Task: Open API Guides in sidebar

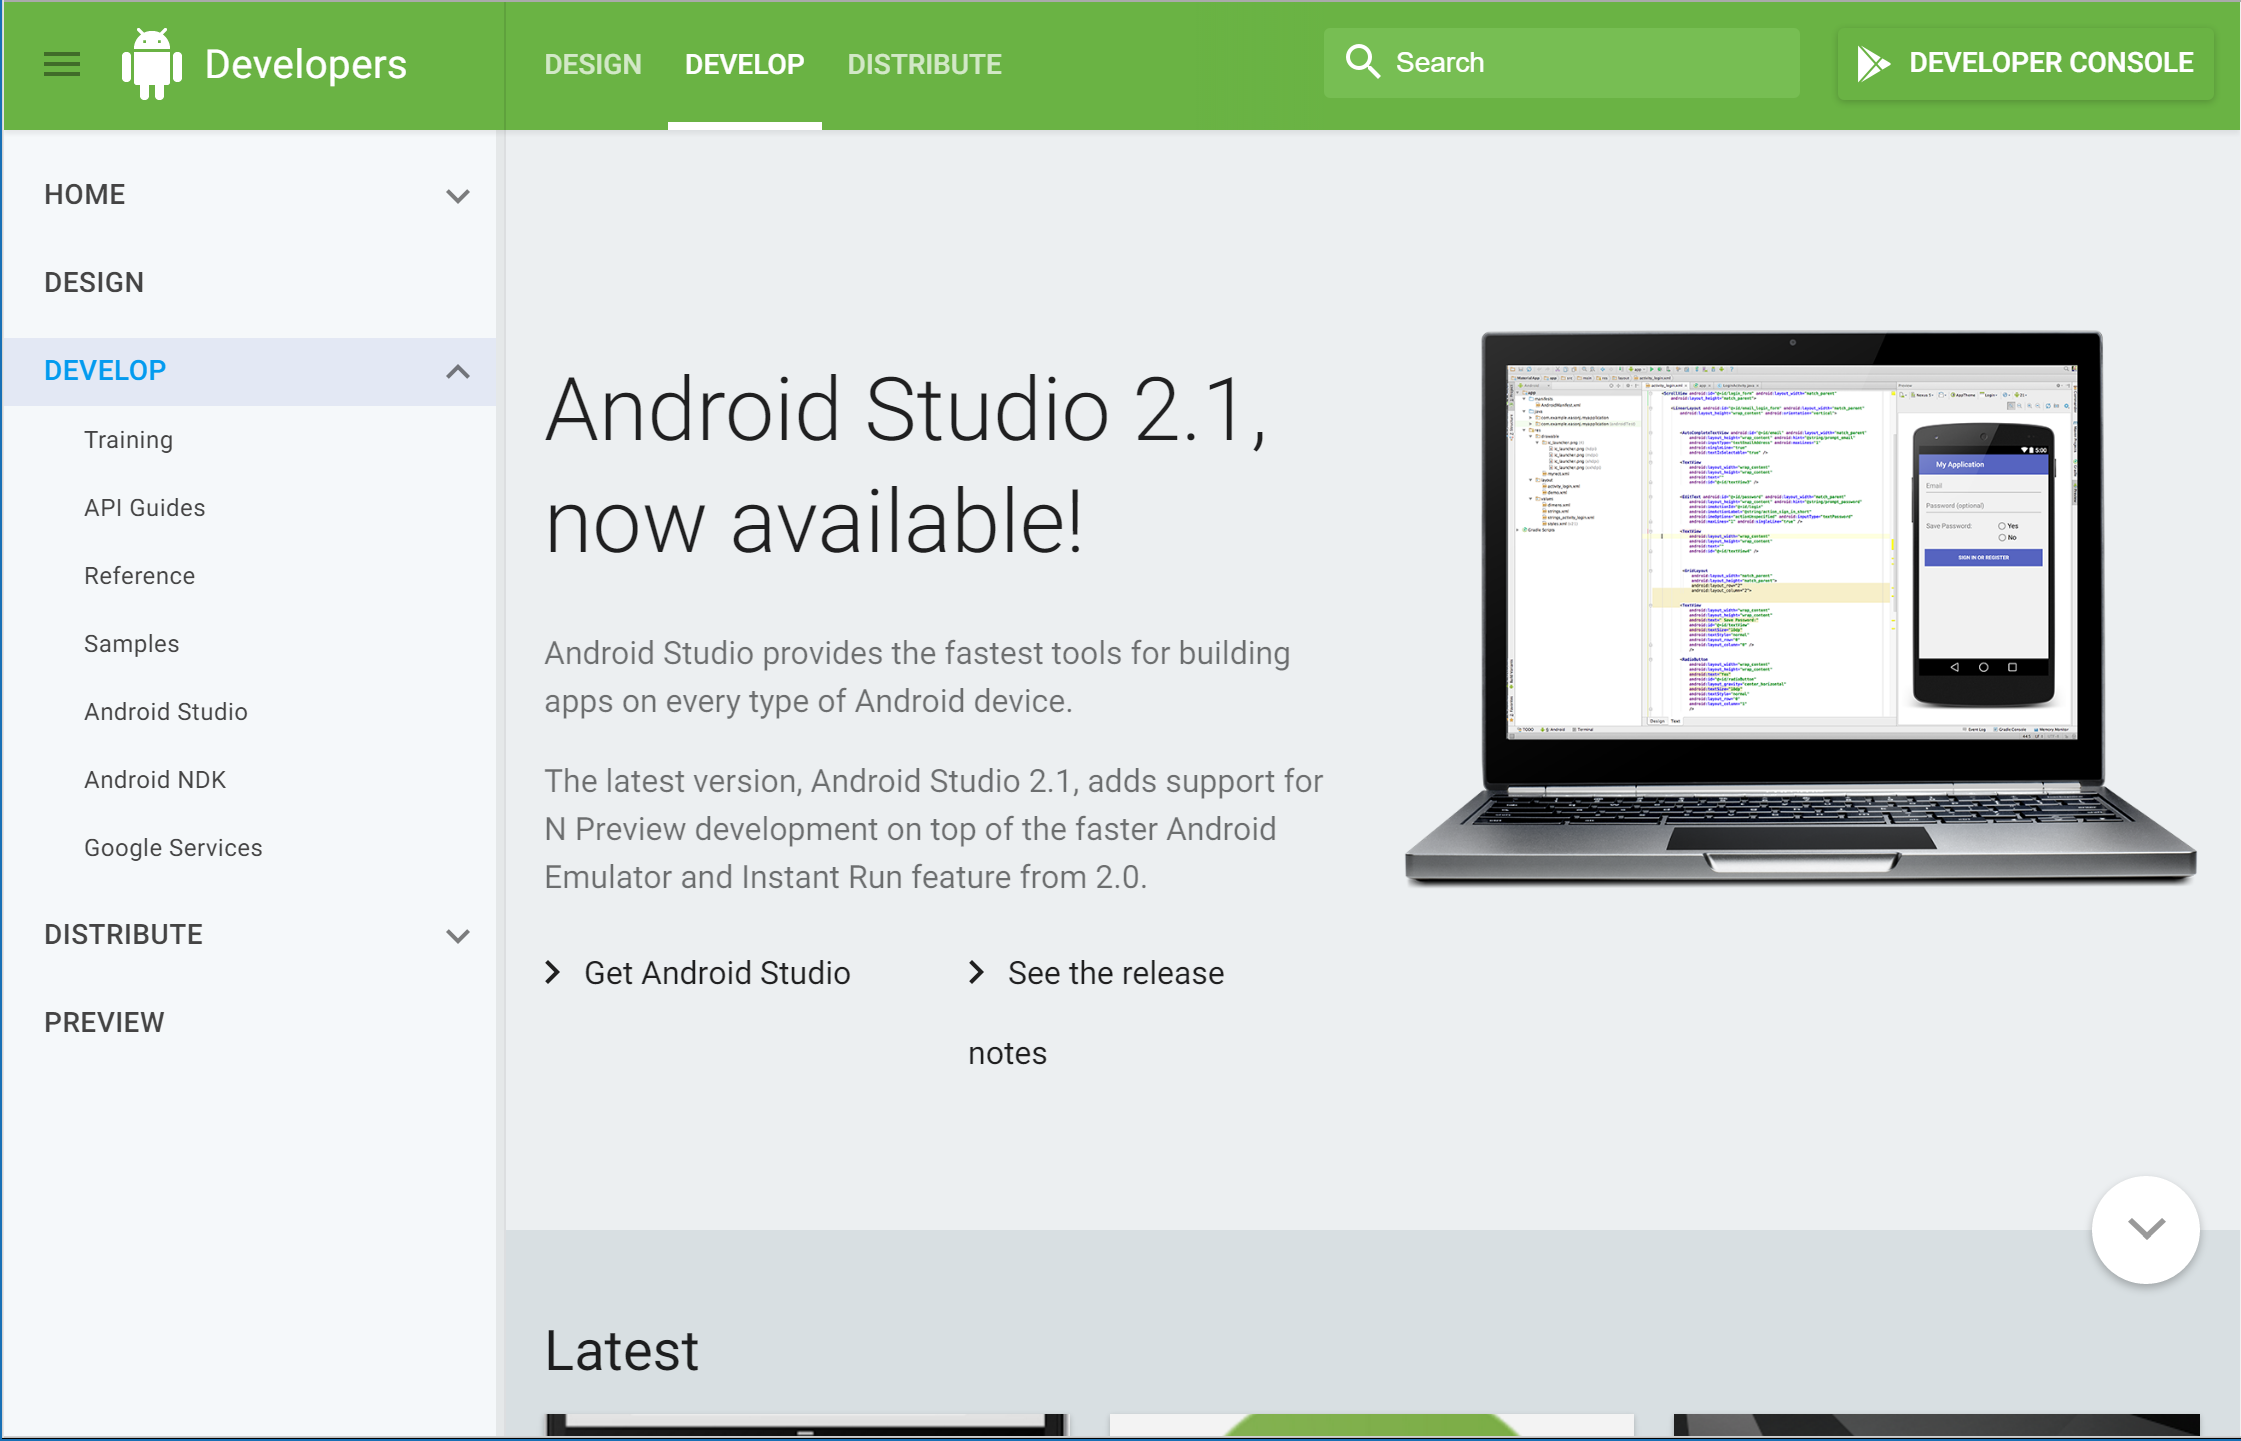Action: click(x=145, y=508)
